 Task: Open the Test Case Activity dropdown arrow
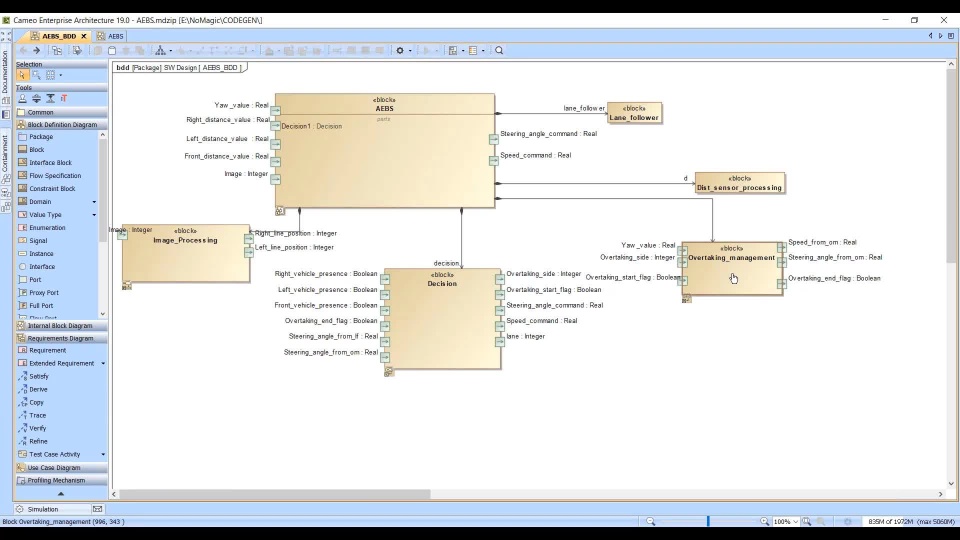click(103, 454)
